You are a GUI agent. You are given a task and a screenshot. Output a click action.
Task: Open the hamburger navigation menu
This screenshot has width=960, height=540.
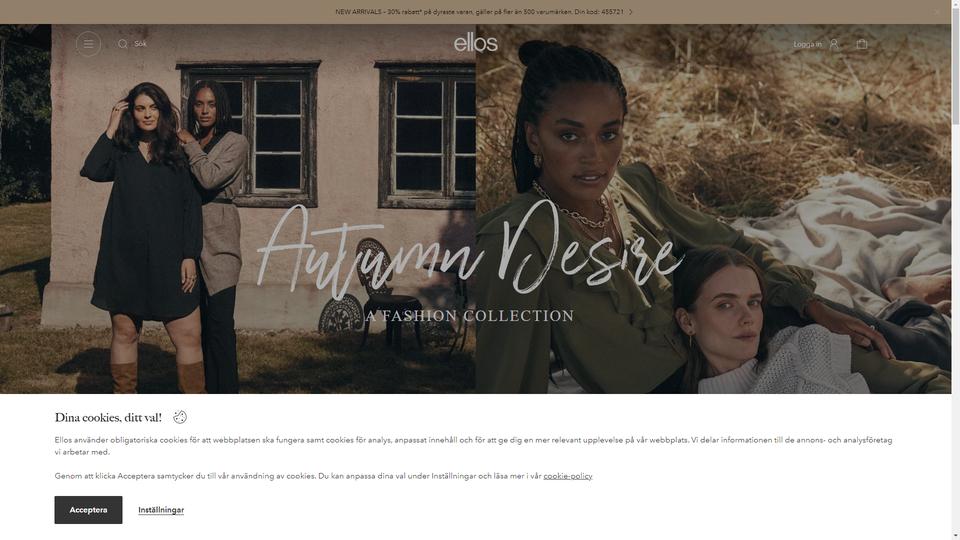88,44
